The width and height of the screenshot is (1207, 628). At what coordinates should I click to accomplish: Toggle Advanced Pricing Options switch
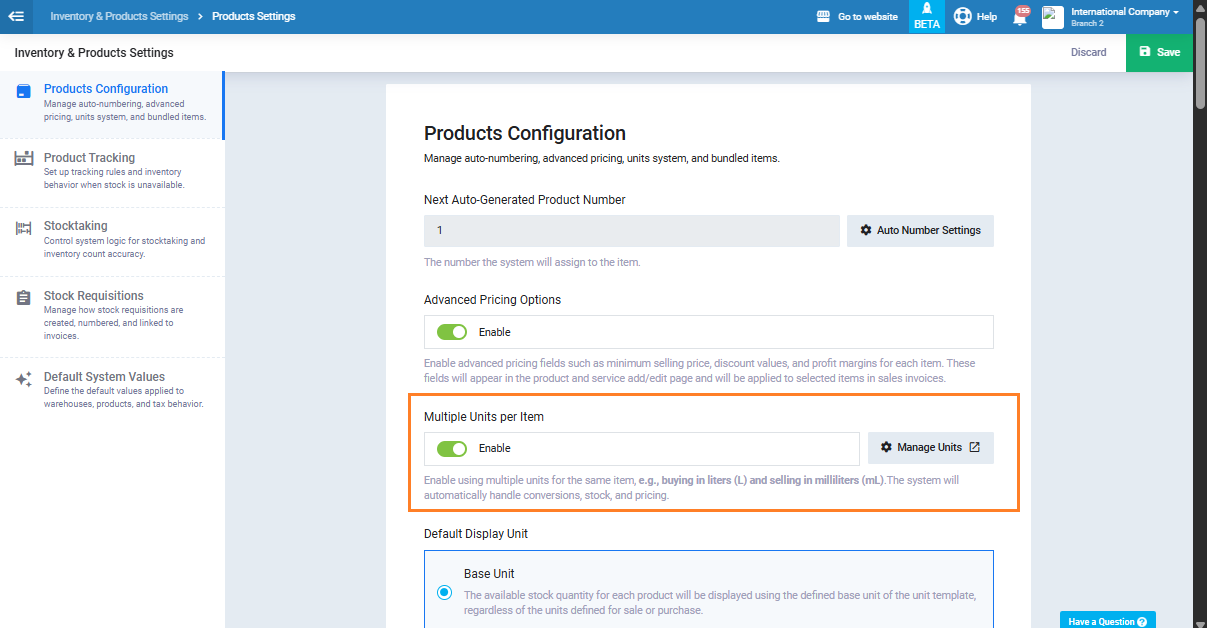click(x=452, y=332)
